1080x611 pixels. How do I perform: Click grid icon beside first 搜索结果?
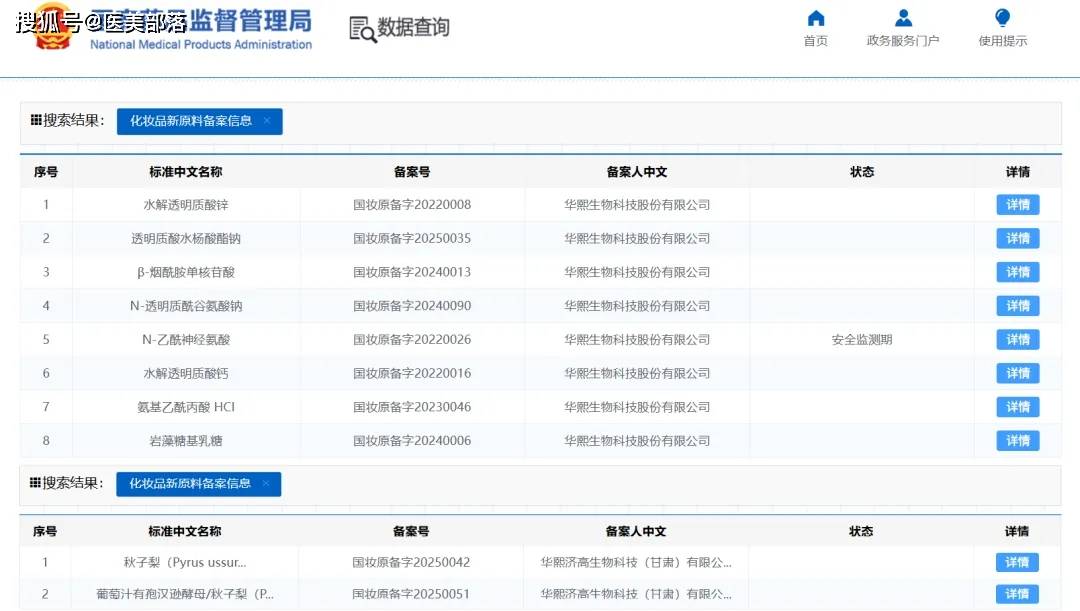point(36,121)
